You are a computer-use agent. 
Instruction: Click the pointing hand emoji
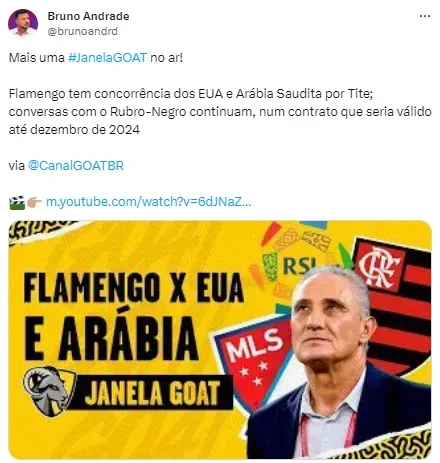click(34, 202)
